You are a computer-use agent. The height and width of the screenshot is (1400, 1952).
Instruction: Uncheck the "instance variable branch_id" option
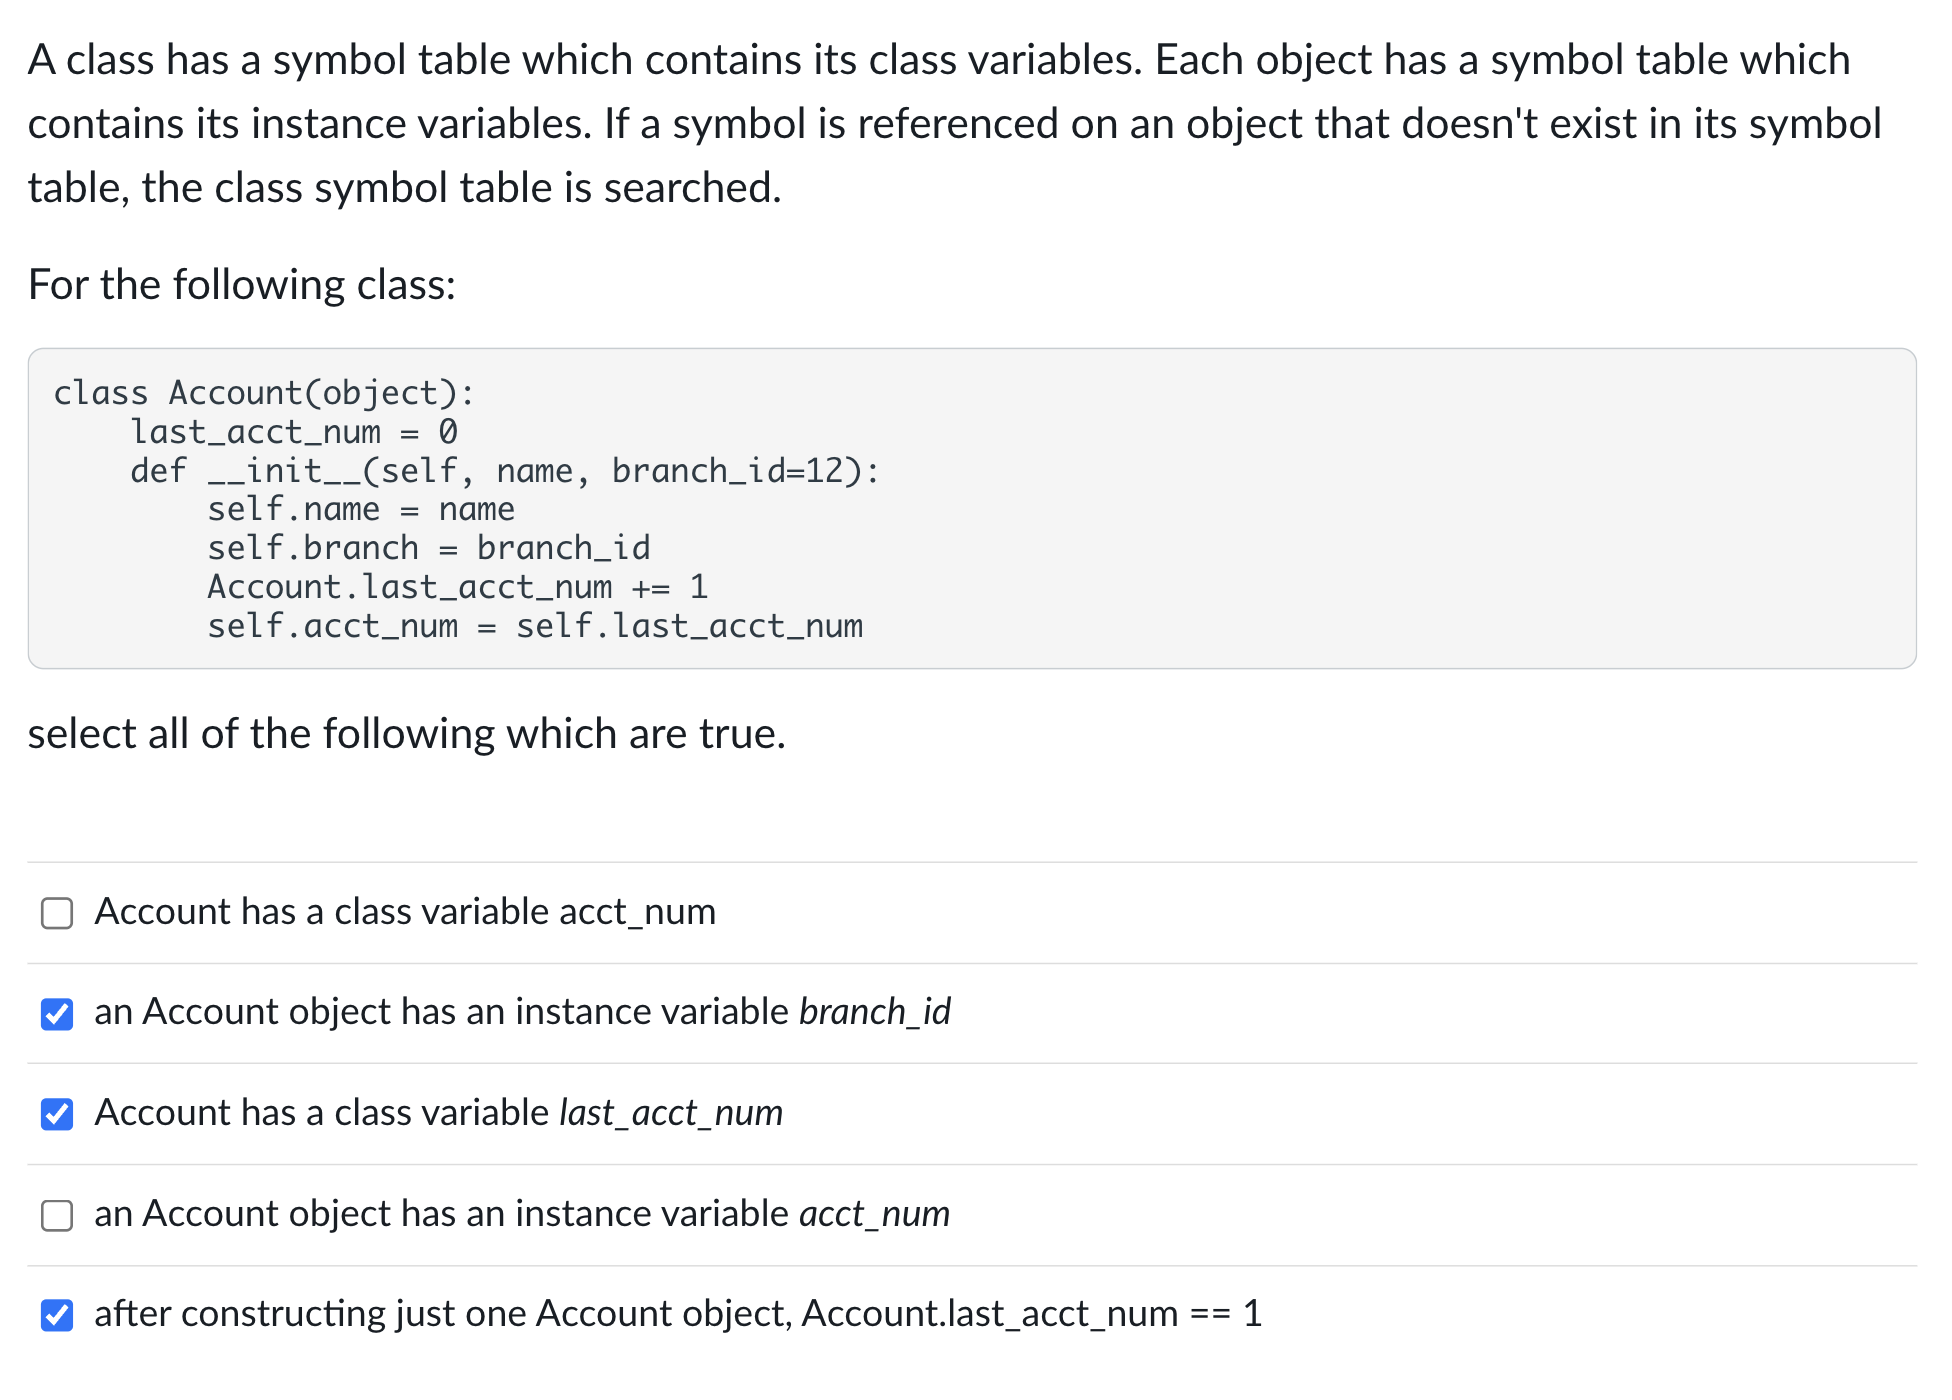coord(57,1014)
